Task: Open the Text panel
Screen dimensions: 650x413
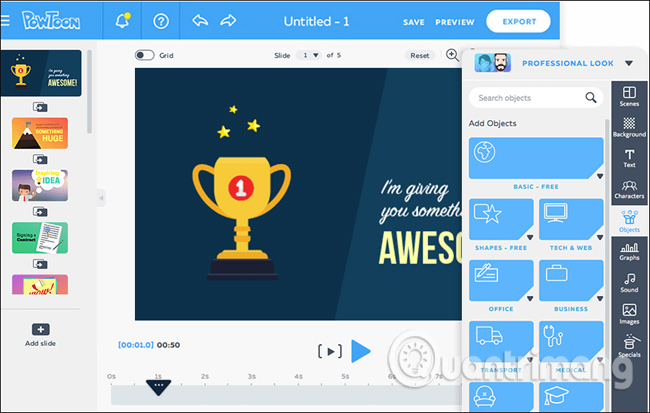Action: click(629, 158)
